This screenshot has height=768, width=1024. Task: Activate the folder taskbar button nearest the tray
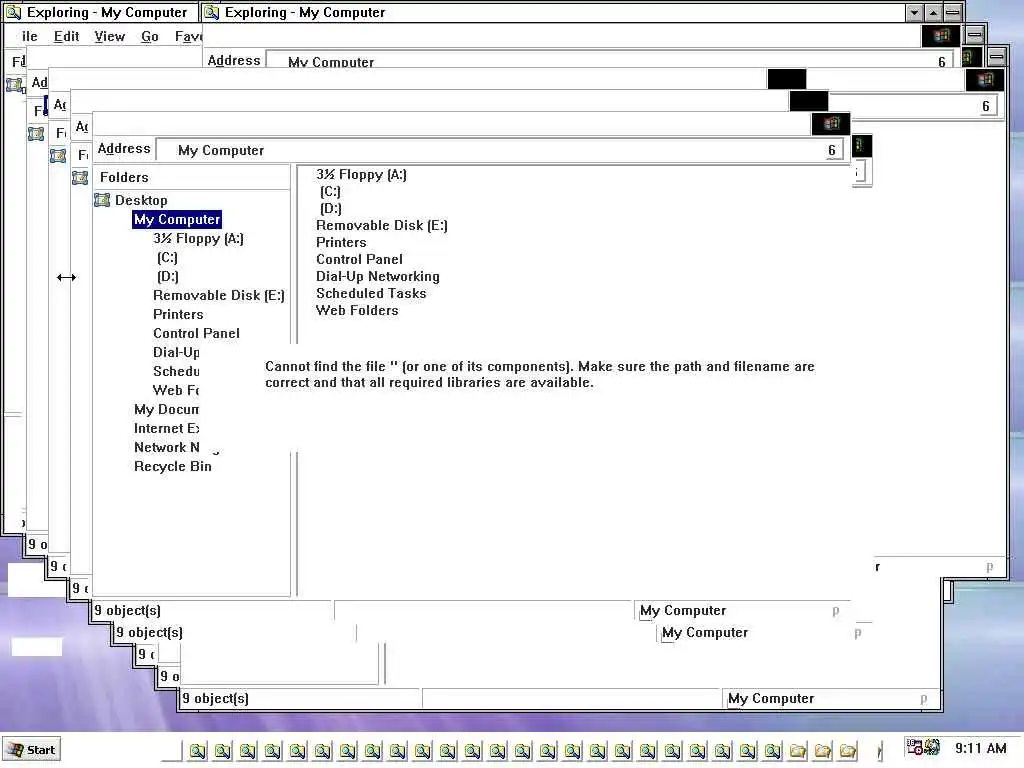[x=848, y=751]
